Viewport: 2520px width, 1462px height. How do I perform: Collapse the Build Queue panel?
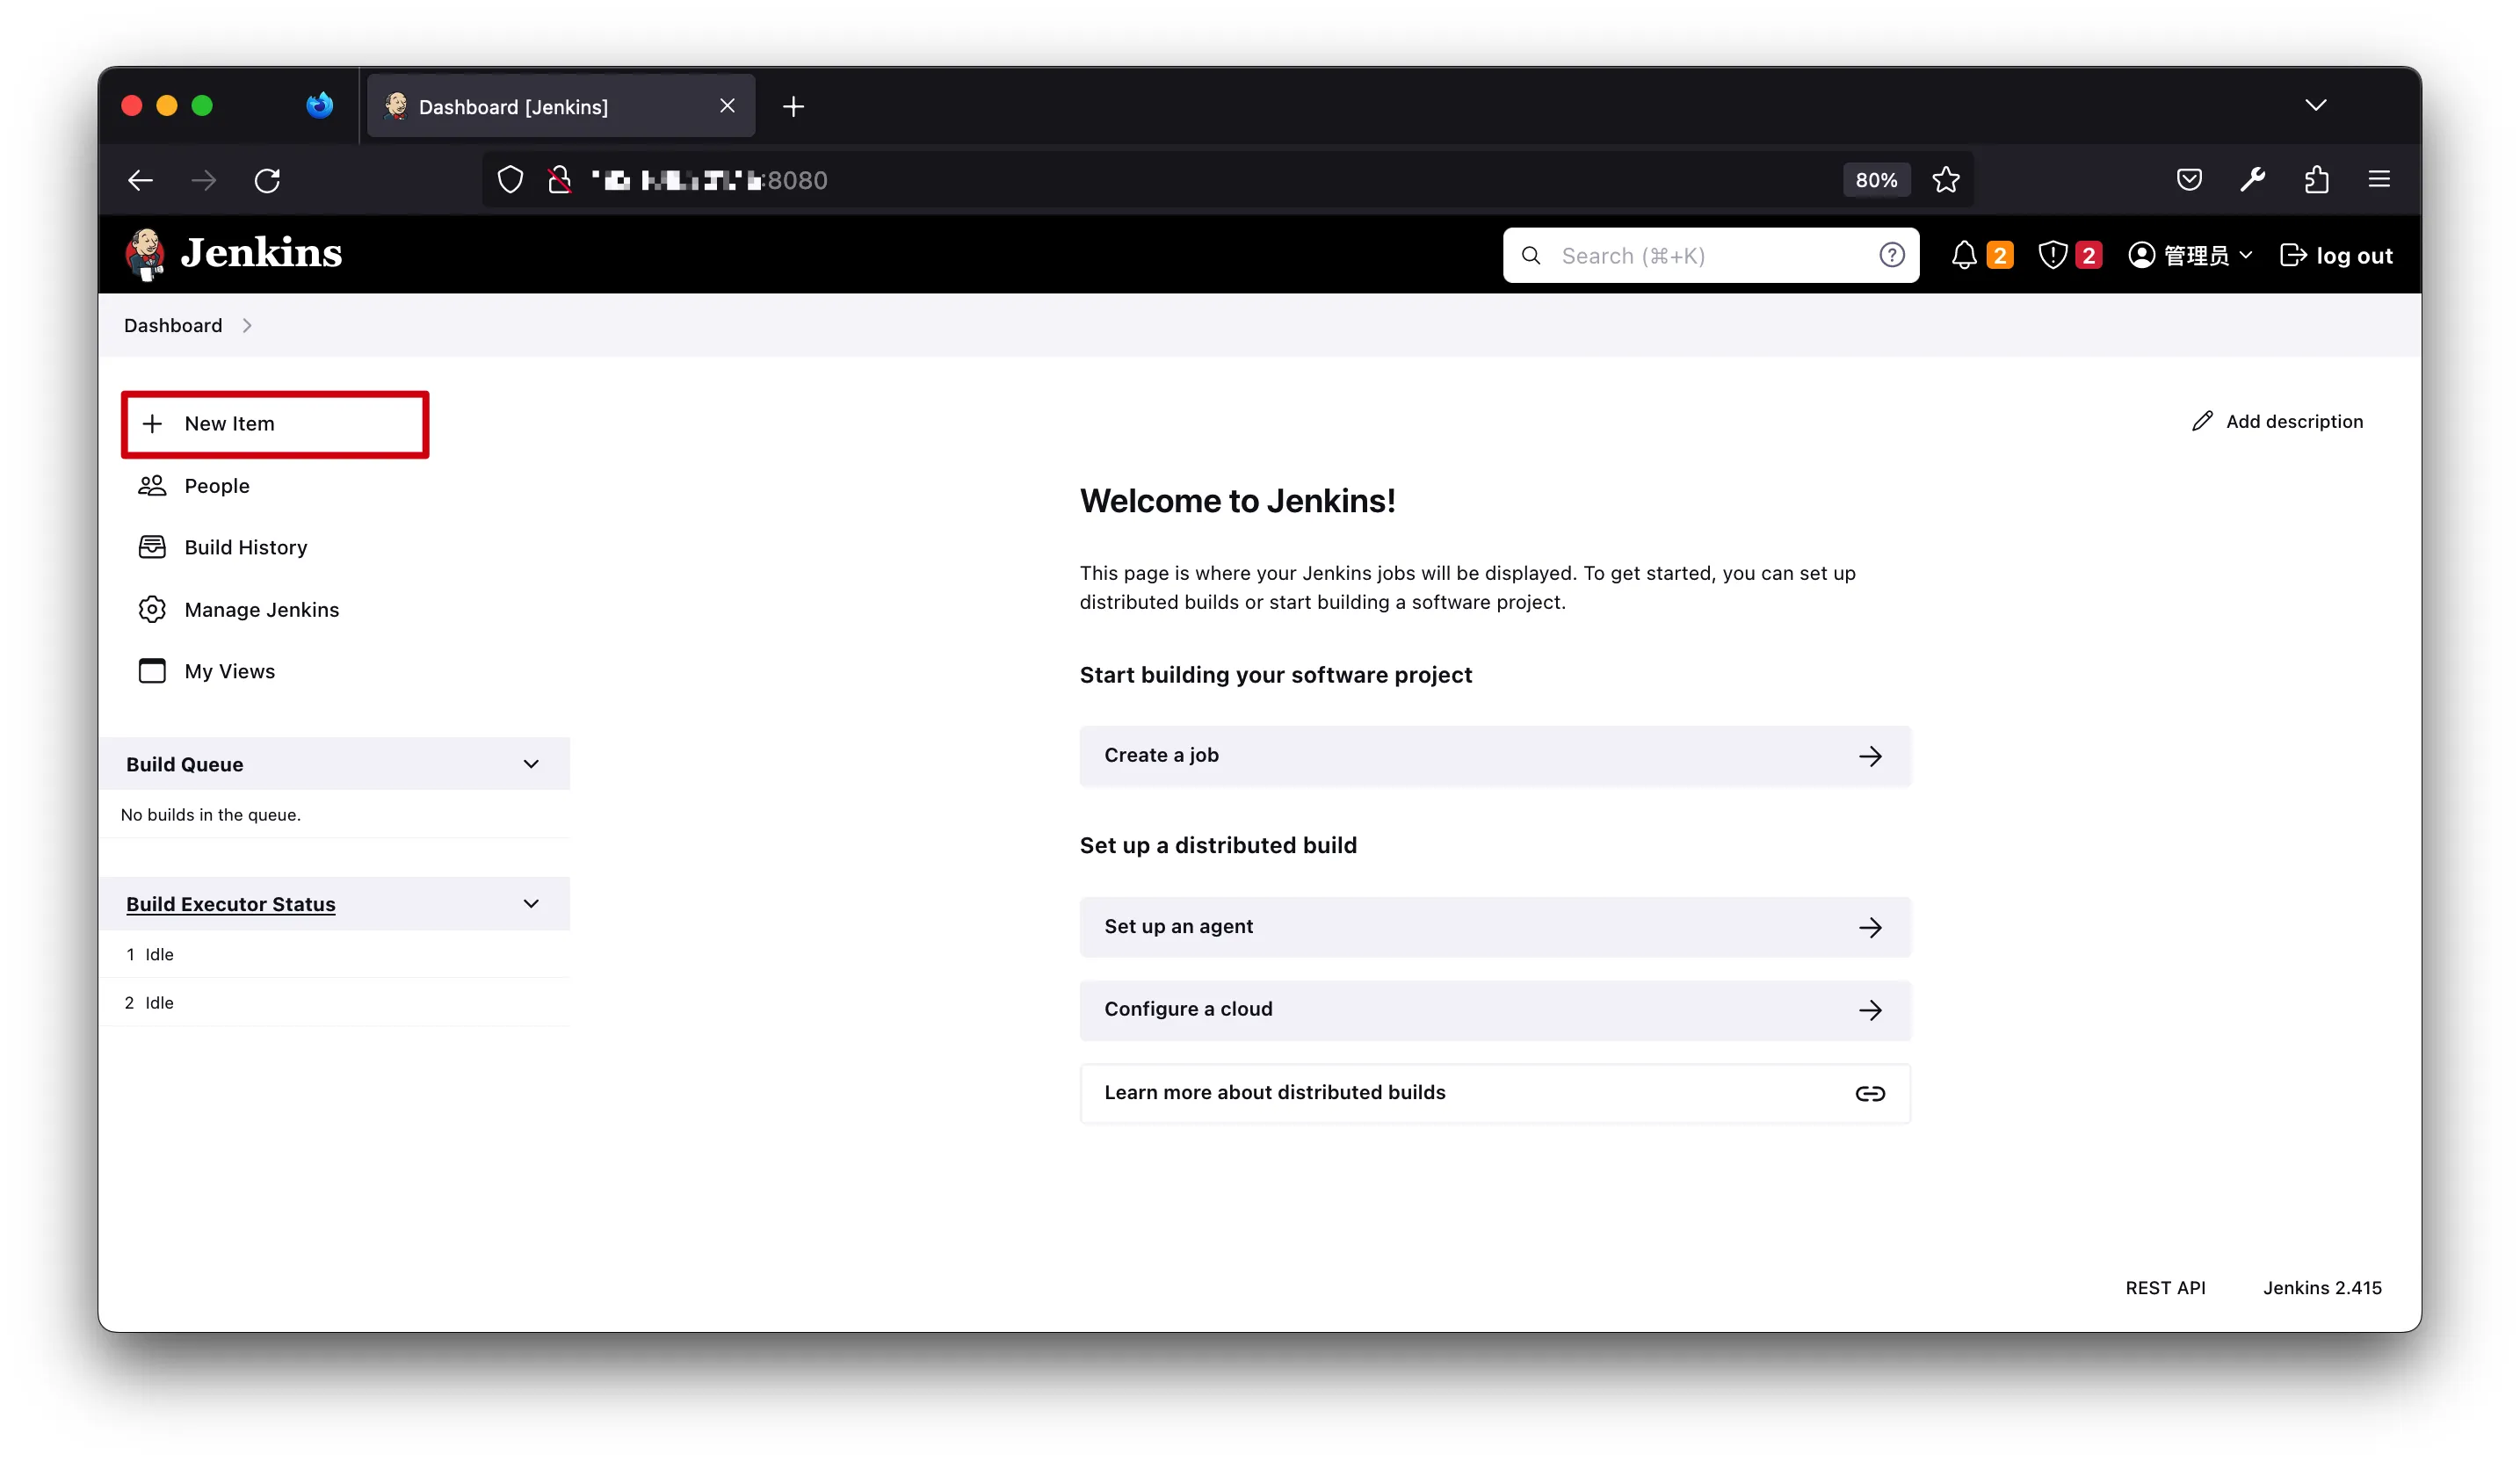531,764
